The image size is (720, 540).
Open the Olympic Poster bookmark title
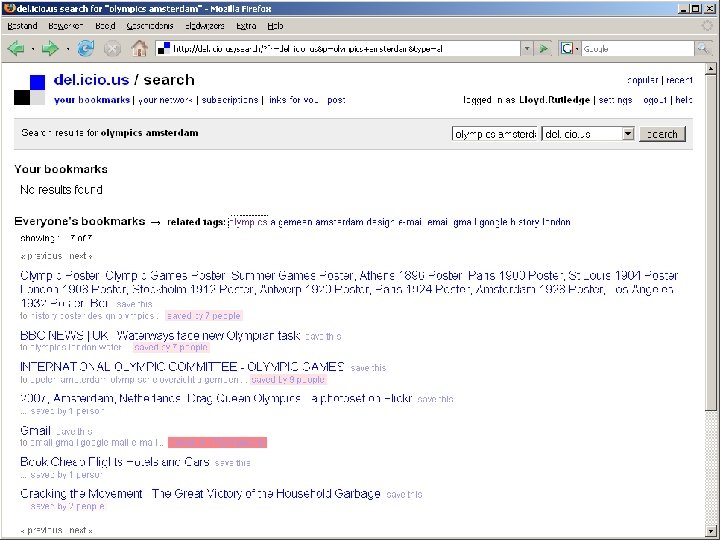point(349,289)
